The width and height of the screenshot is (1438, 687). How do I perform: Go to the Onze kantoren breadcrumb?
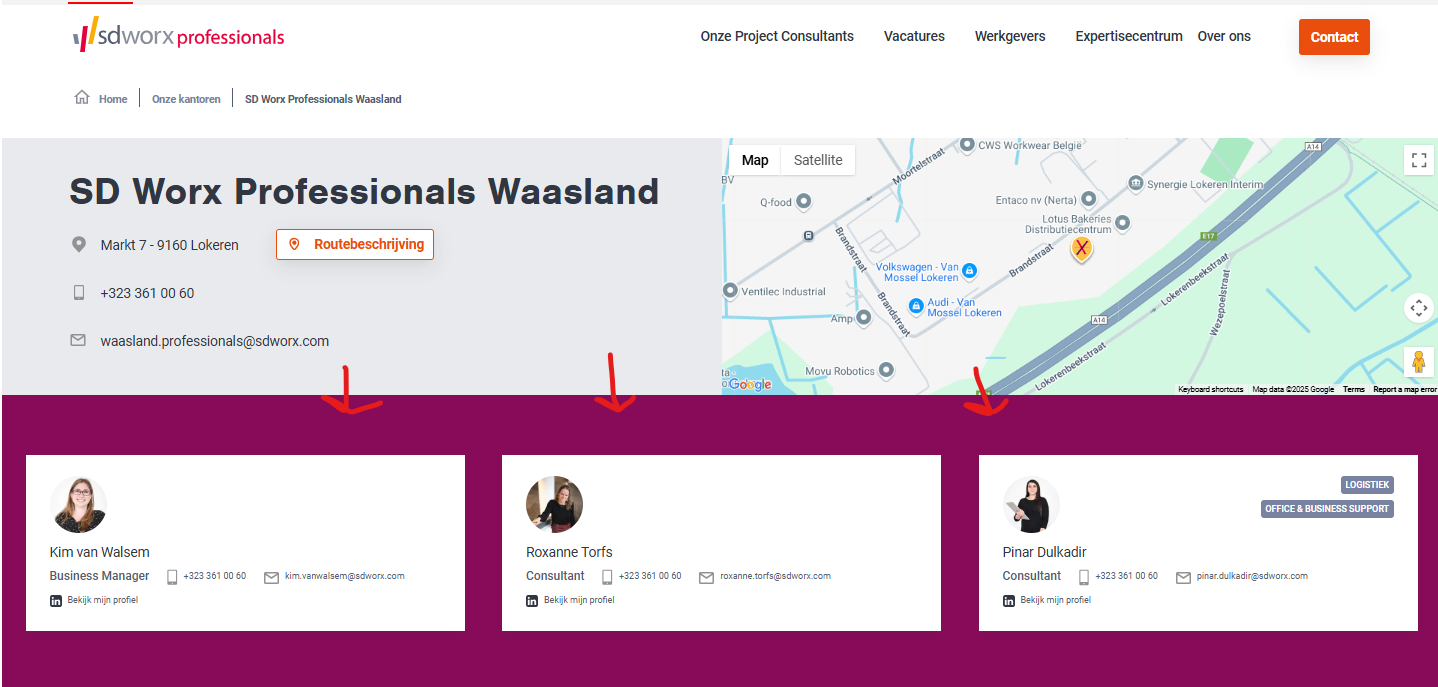(186, 99)
